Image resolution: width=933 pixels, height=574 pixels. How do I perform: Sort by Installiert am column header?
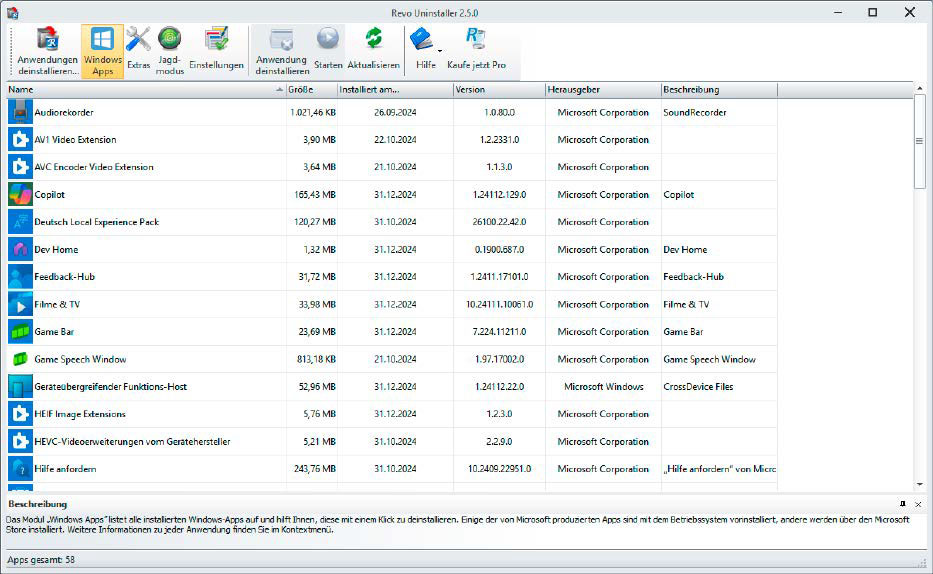point(395,90)
